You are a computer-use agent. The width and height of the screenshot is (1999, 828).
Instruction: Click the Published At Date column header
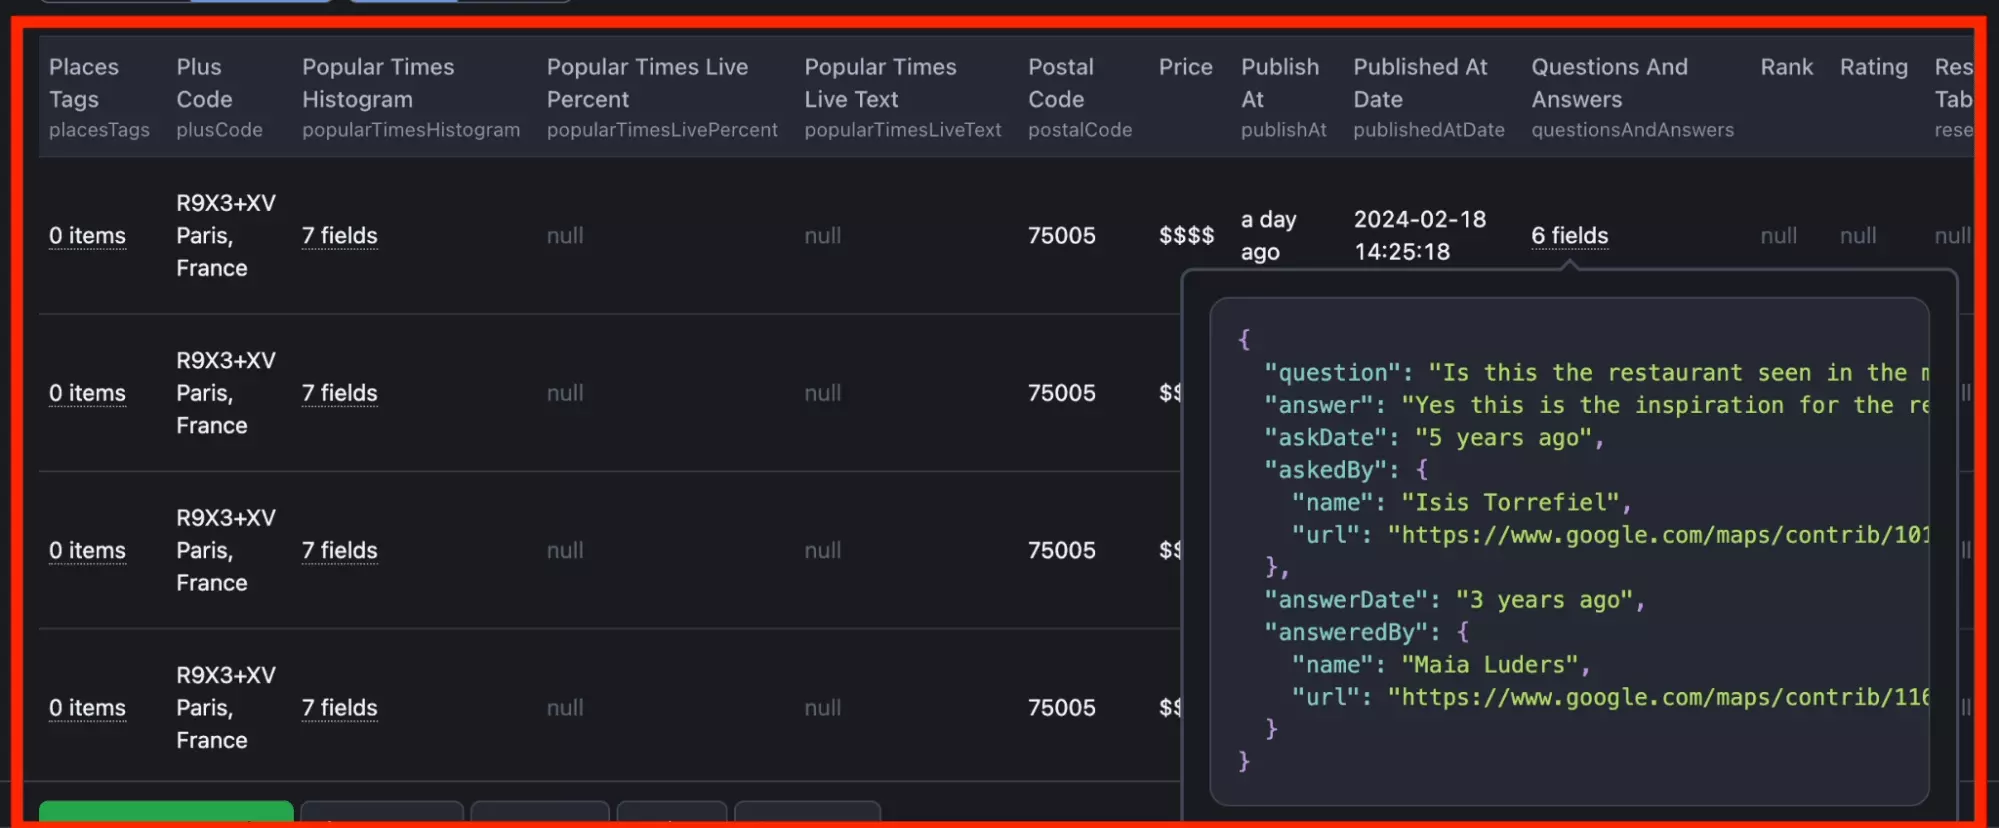1420,84
